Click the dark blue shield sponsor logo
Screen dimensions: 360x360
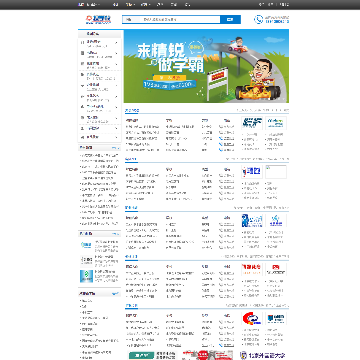point(276,318)
